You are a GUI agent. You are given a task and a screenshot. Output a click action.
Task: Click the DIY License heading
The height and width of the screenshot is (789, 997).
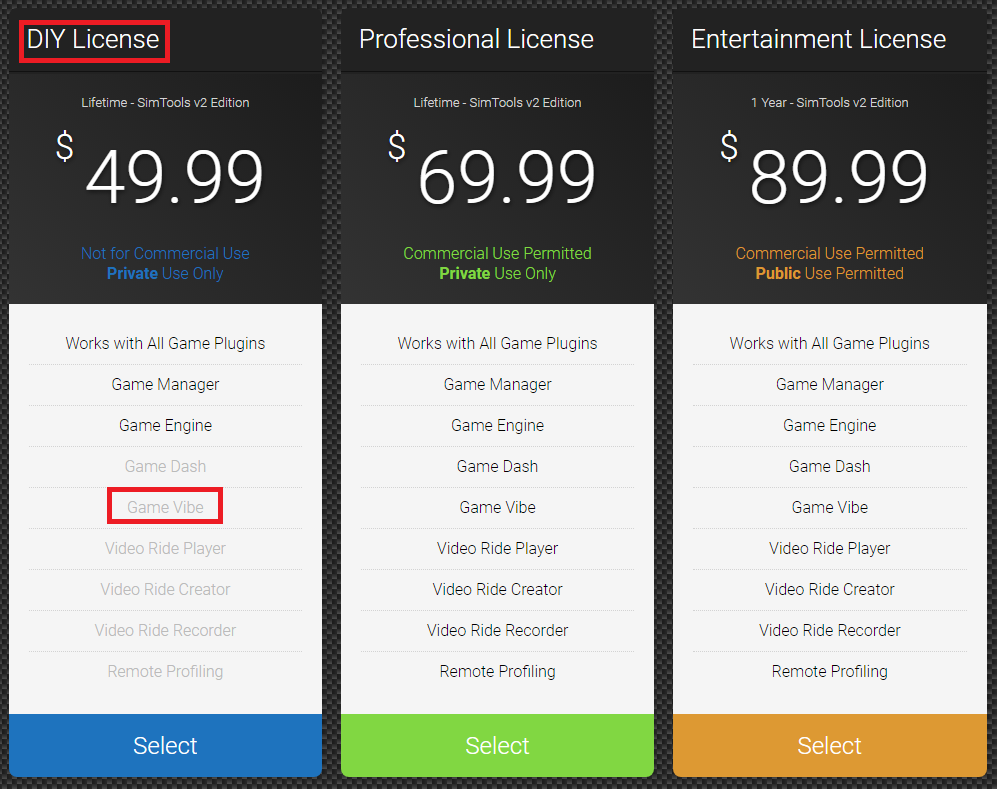tap(93, 39)
